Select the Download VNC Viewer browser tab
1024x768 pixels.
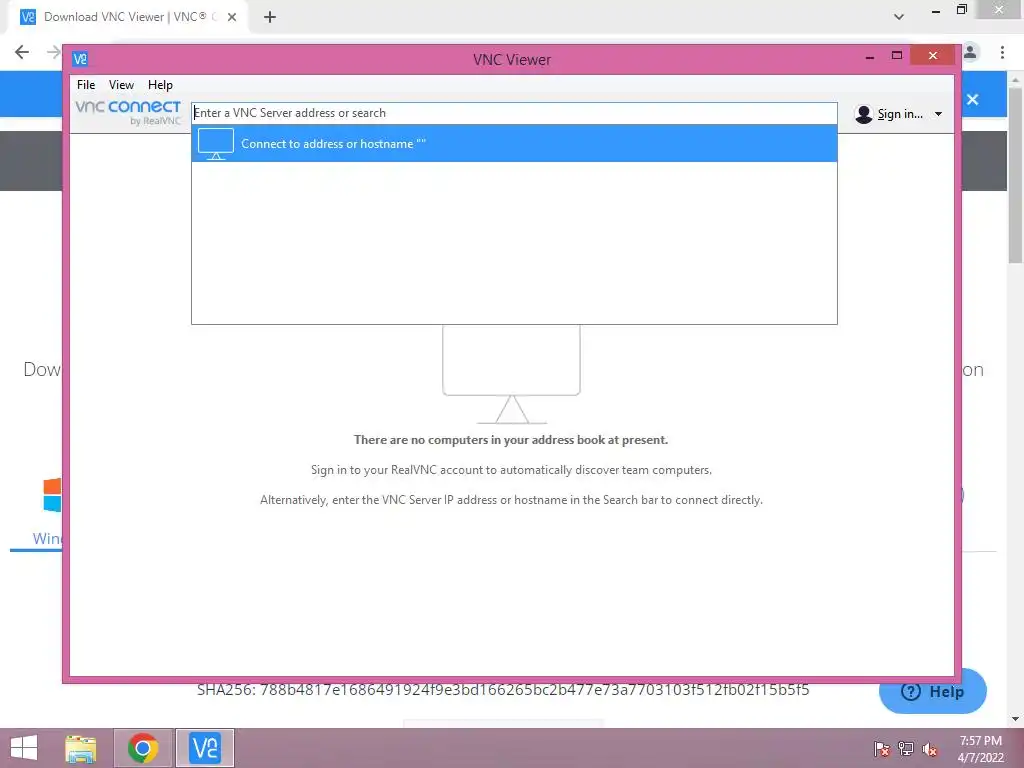point(127,17)
